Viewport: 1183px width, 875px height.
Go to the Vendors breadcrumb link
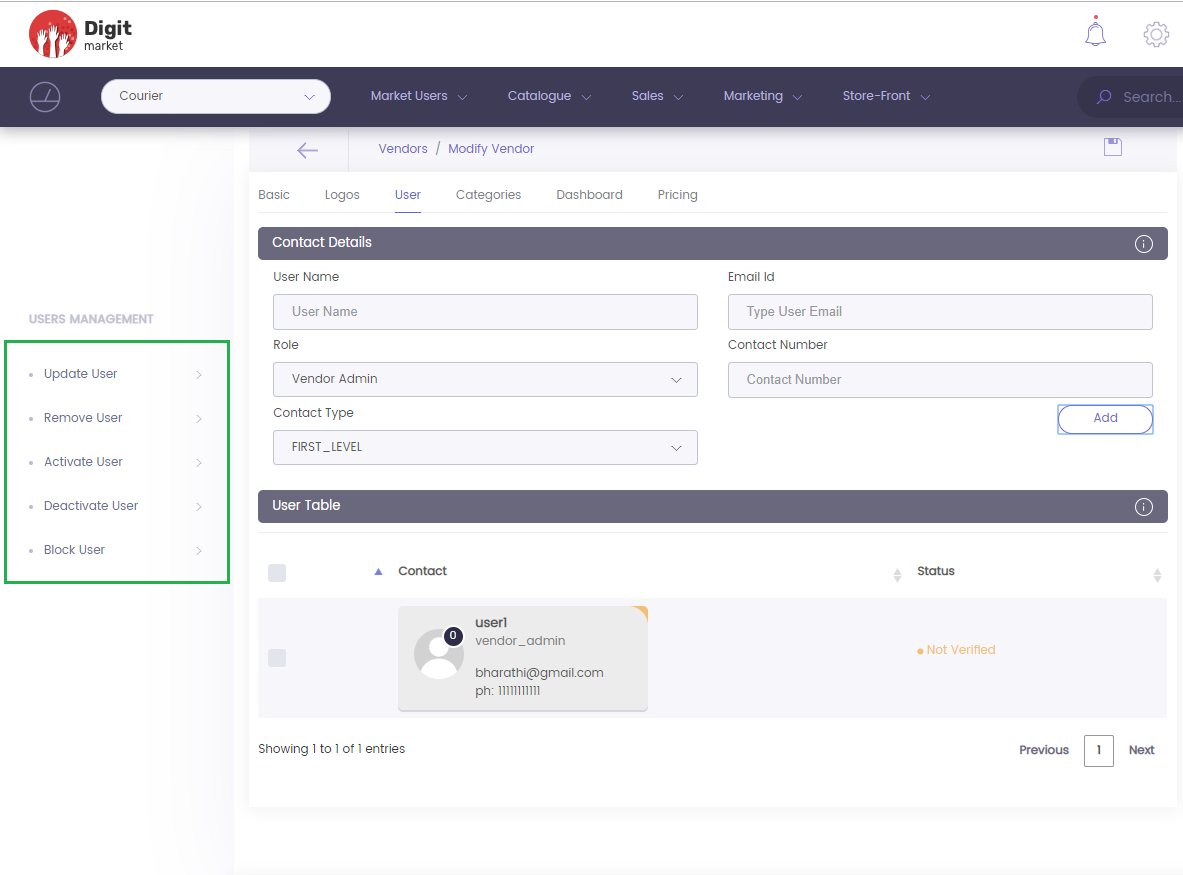[x=403, y=149]
